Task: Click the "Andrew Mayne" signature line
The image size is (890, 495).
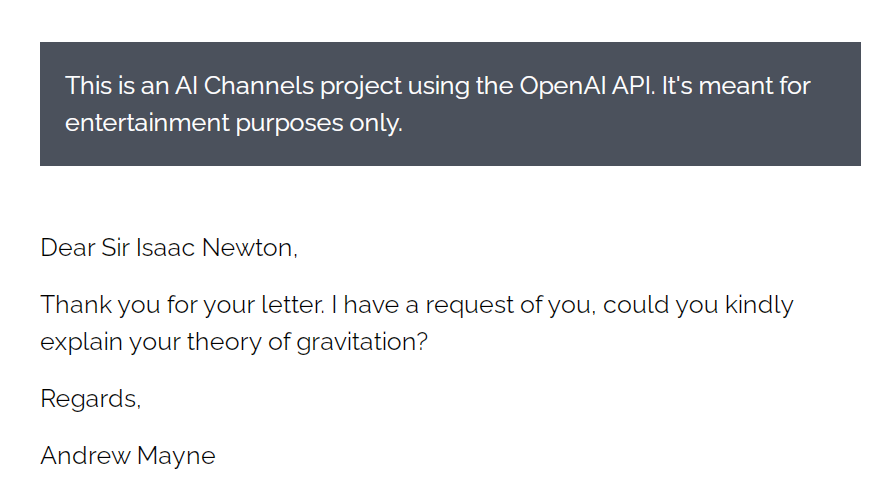Action: (x=128, y=455)
